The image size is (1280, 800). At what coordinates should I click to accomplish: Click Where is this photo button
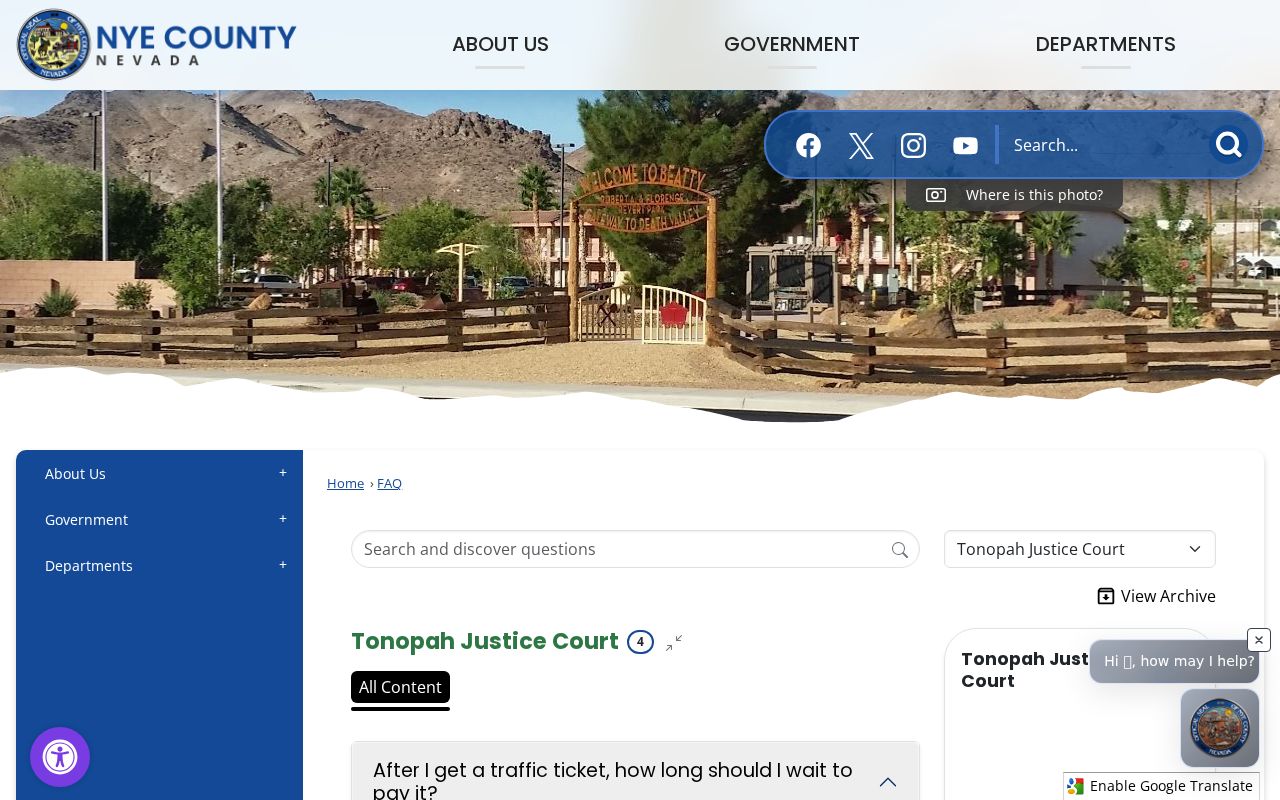(1014, 195)
